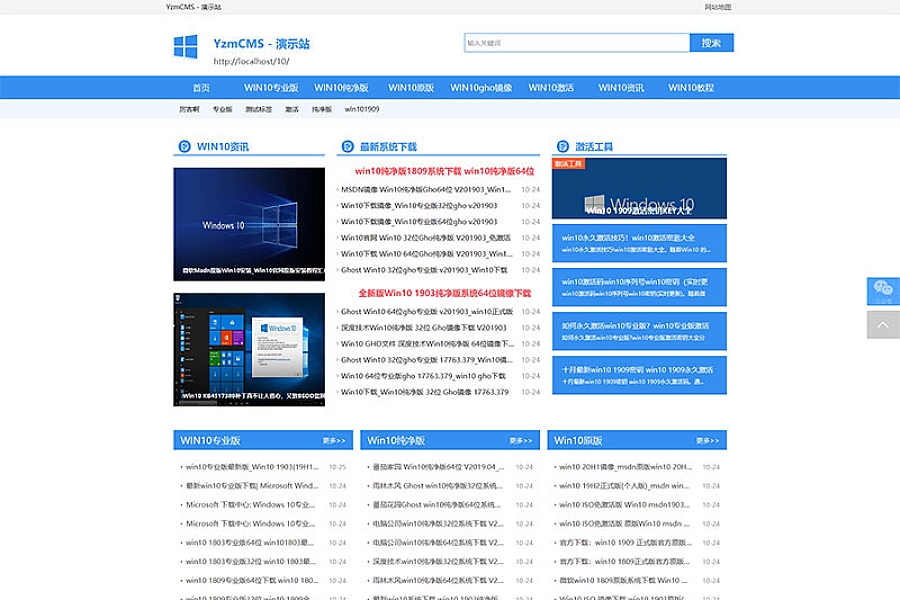Open the WIN10教程 navigation menu item
This screenshot has height=600, width=900.
[691, 88]
